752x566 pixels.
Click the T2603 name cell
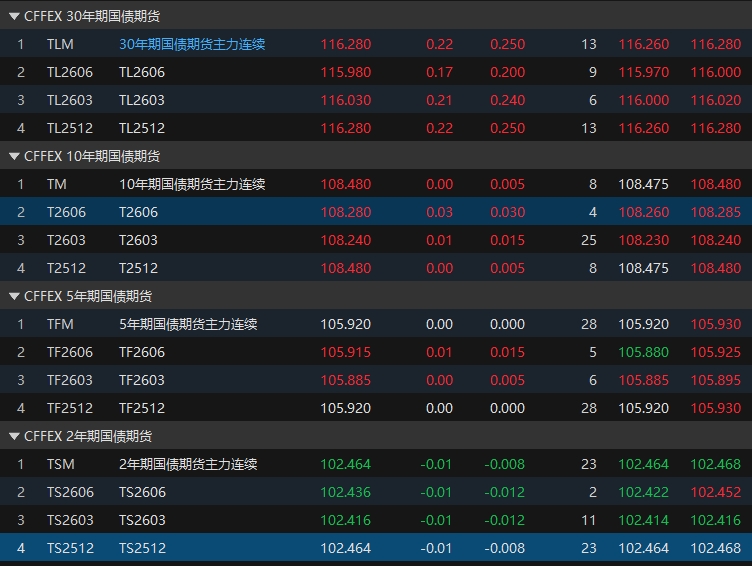(x=138, y=240)
